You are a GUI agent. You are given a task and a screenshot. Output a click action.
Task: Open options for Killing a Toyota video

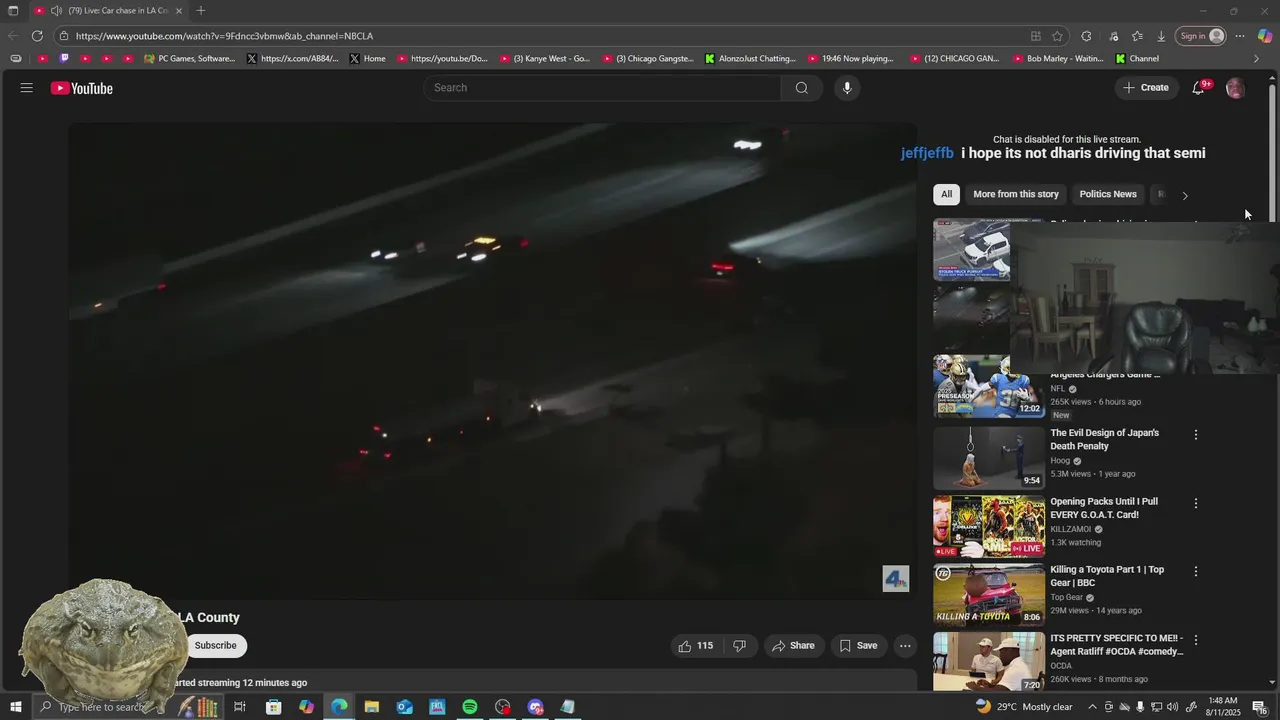1196,571
